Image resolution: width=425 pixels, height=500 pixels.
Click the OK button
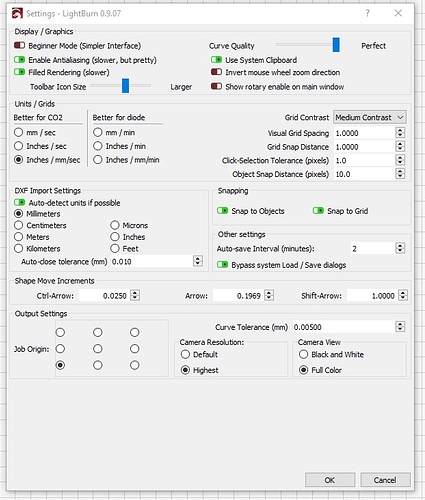coord(330,480)
